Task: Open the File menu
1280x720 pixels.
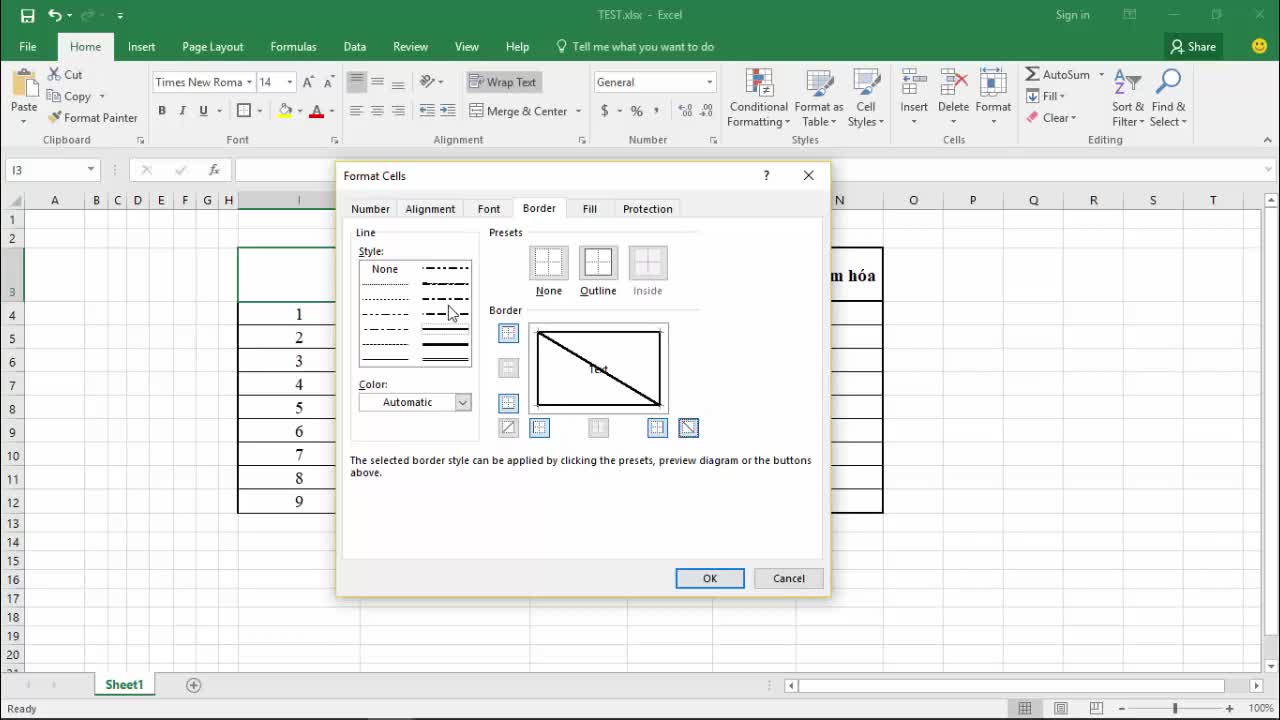Action: point(28,47)
